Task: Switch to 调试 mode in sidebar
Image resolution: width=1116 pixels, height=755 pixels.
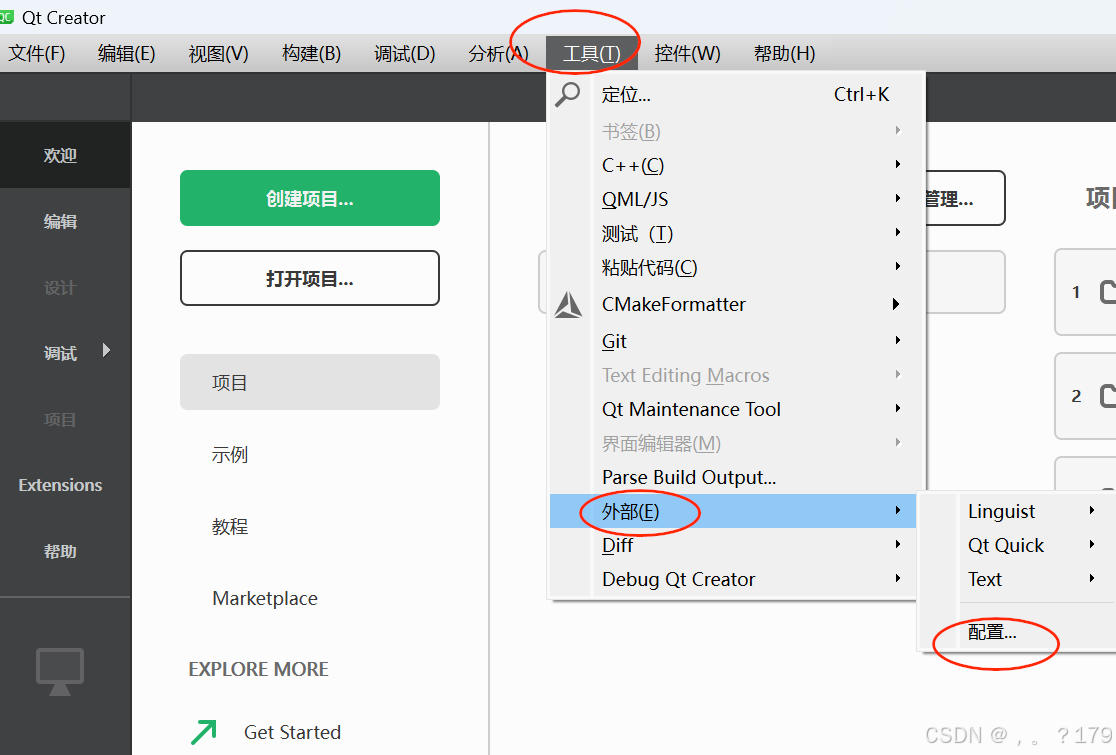Action: (60, 353)
